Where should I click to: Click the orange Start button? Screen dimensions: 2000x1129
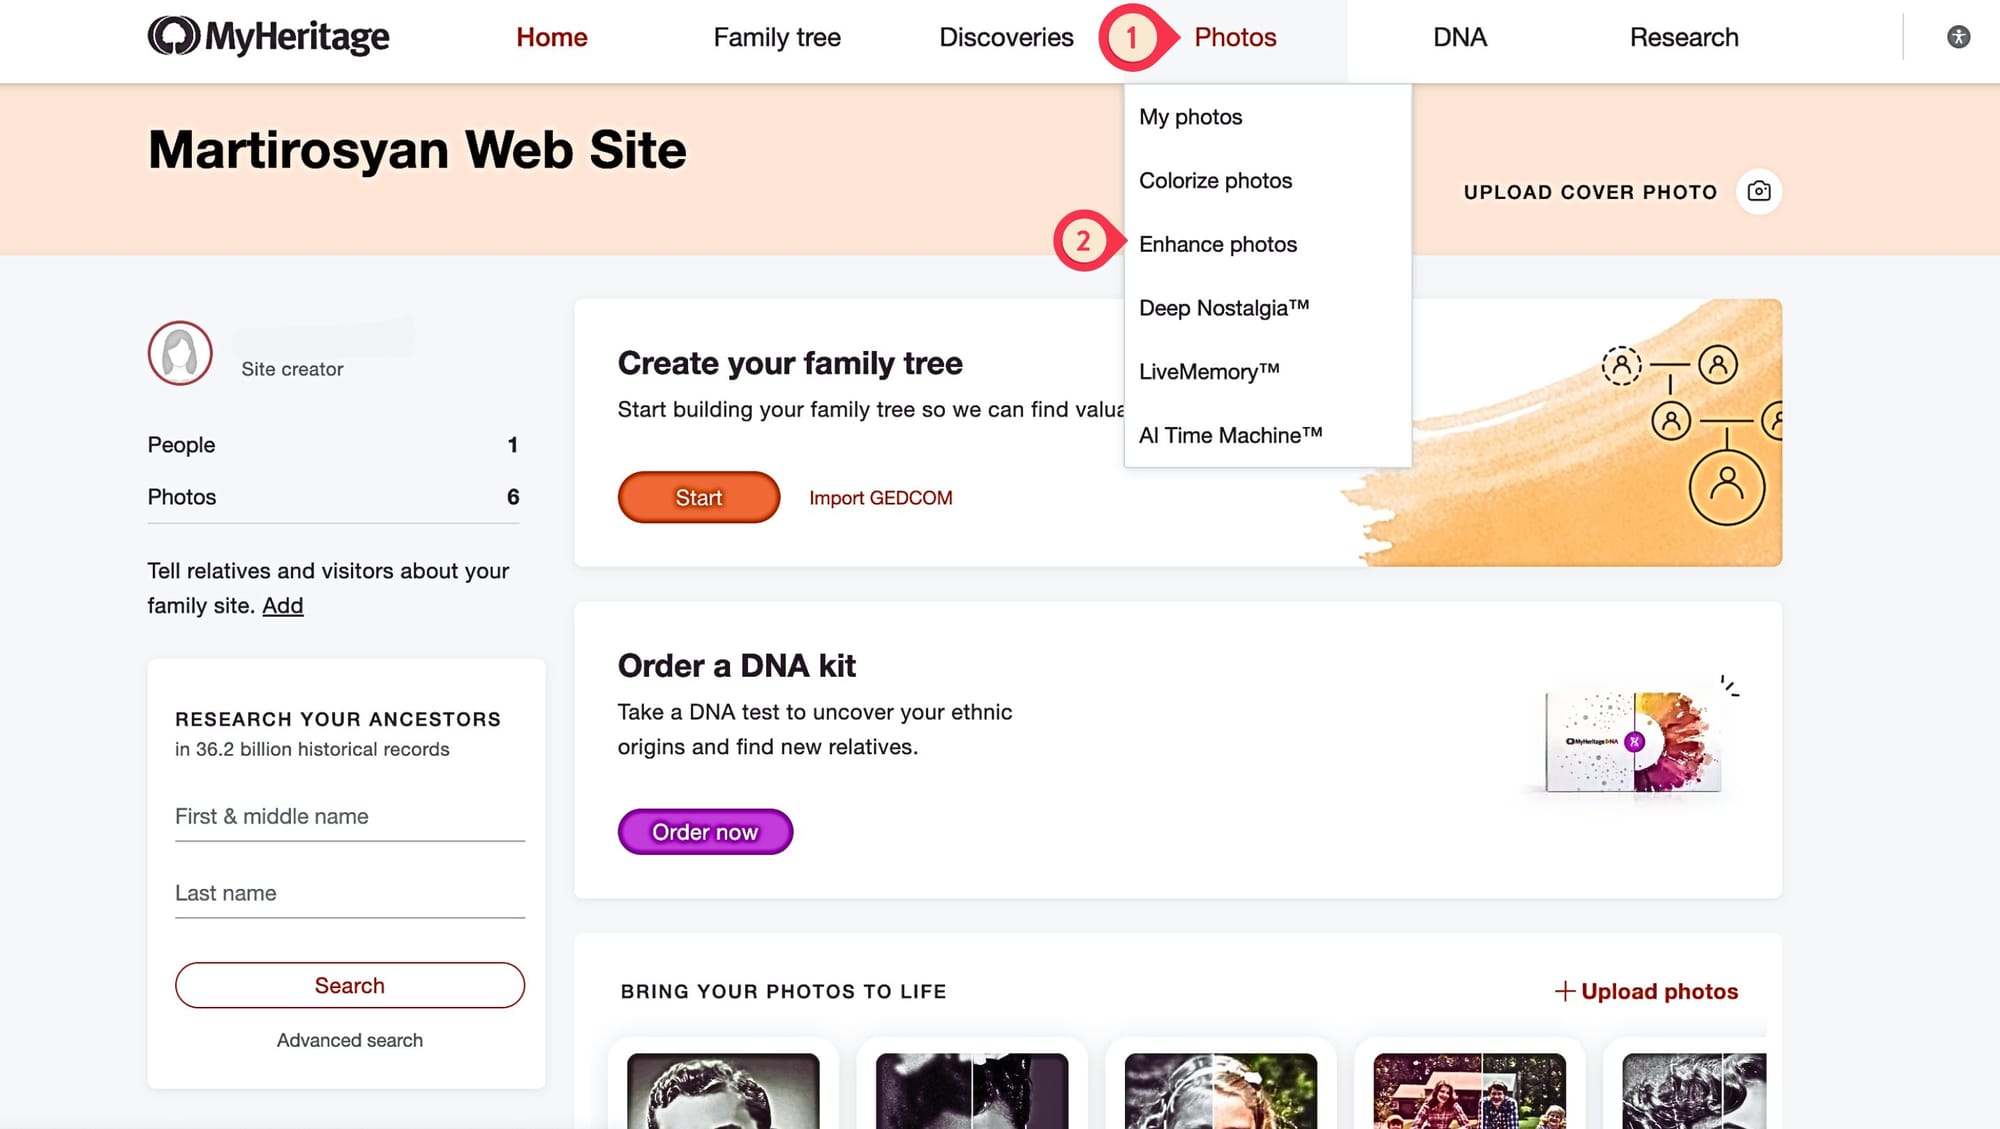pyautogui.click(x=699, y=497)
